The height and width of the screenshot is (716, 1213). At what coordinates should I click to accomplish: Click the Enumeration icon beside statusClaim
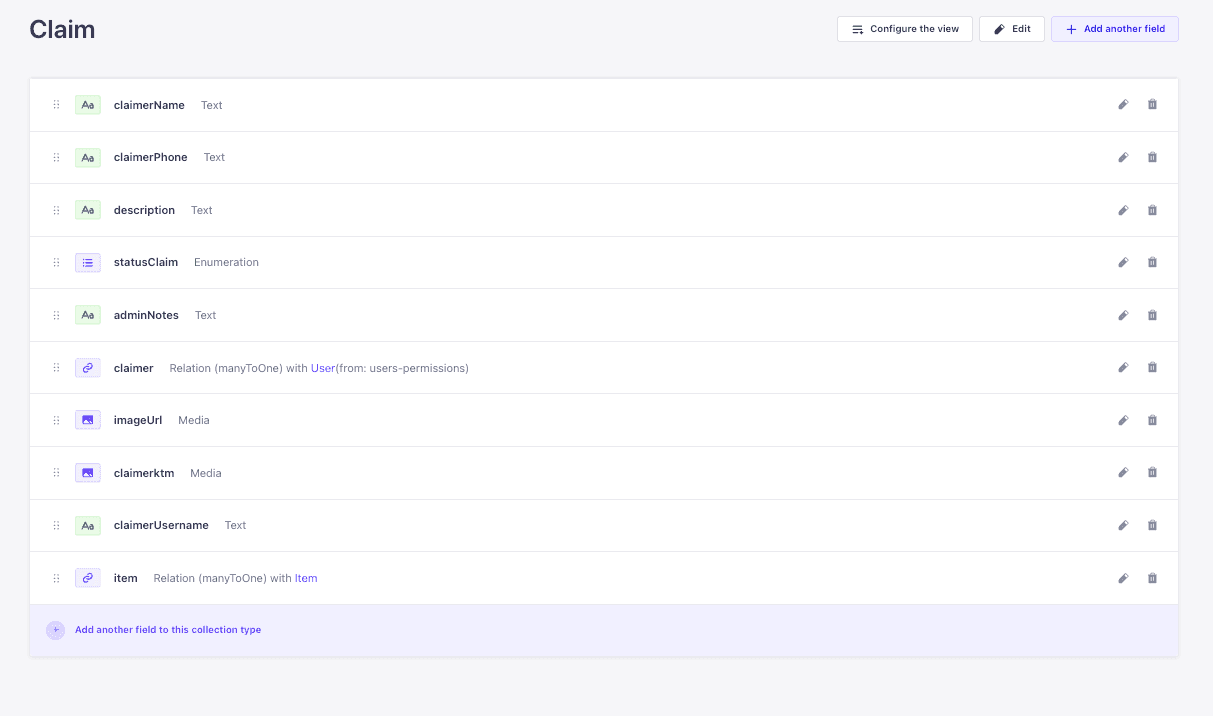[x=87, y=262]
